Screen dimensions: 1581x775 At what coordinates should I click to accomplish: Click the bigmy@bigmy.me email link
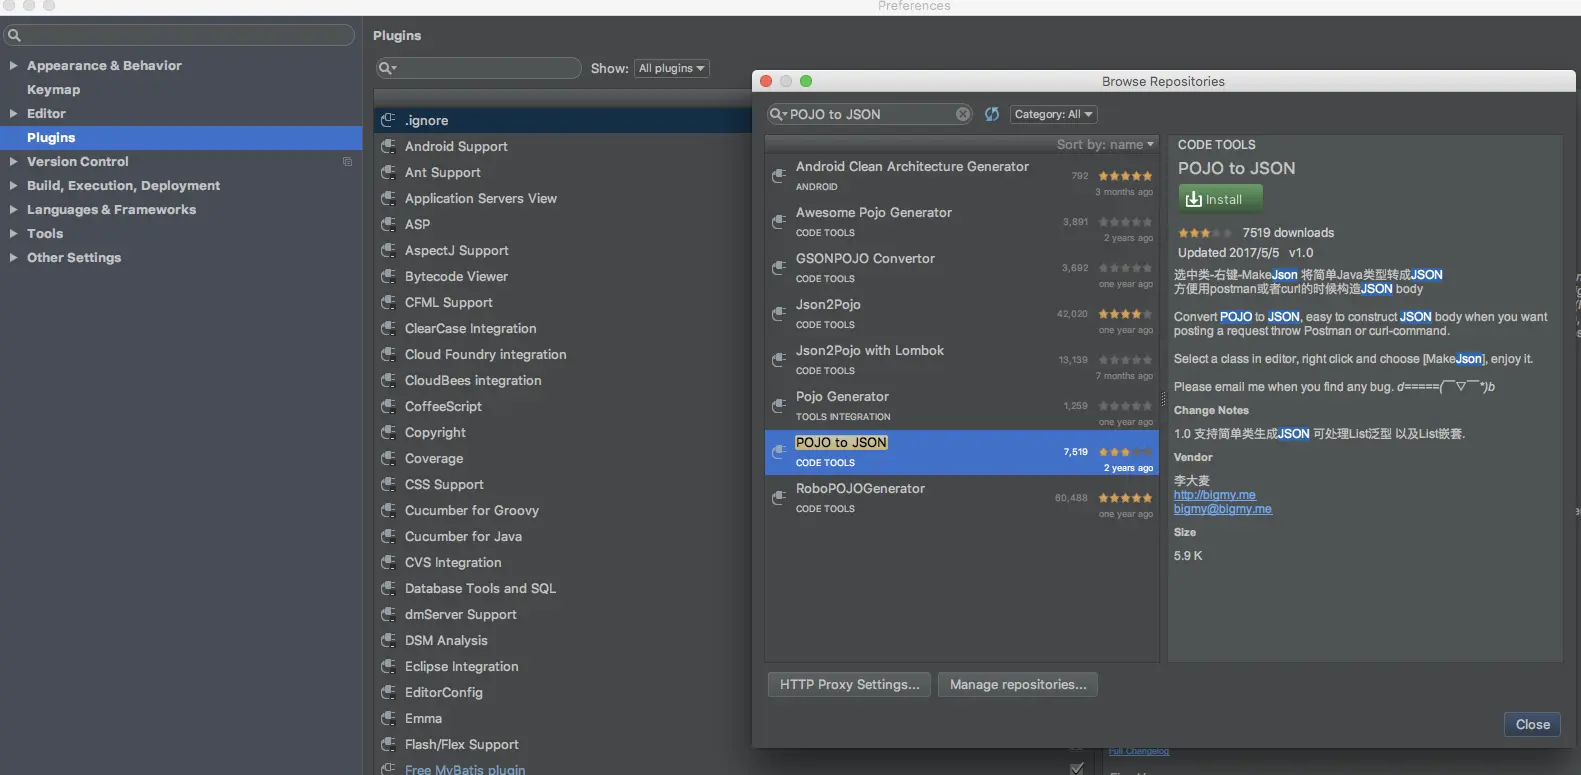(x=1223, y=509)
